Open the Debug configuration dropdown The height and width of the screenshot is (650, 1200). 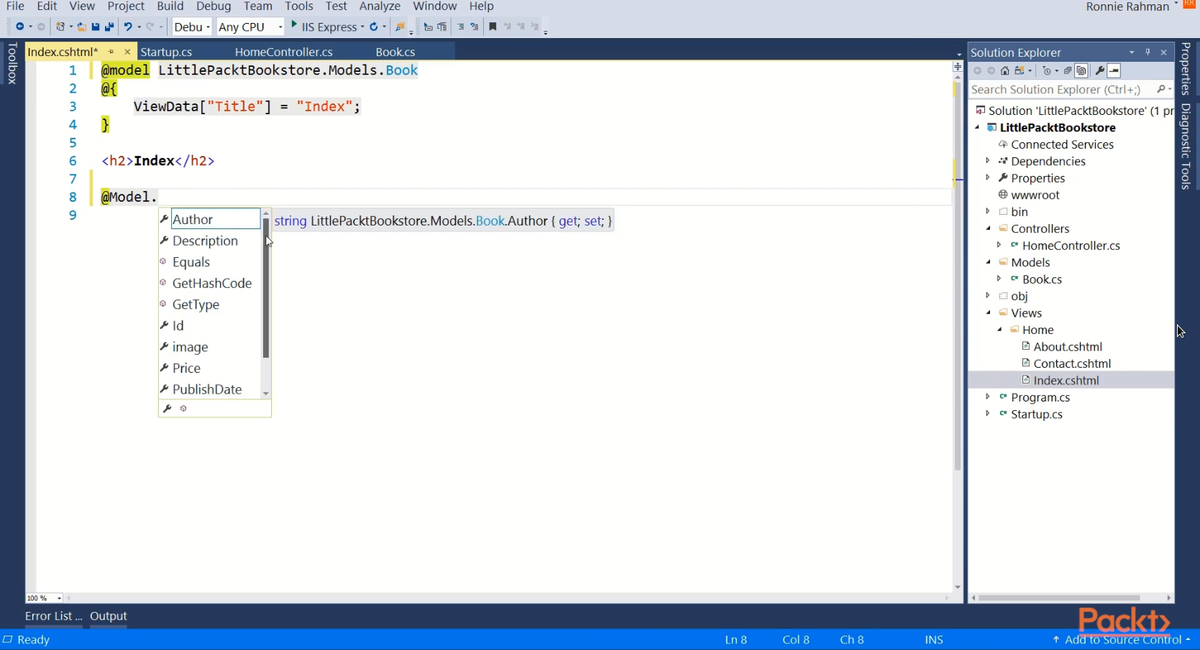(x=192, y=27)
